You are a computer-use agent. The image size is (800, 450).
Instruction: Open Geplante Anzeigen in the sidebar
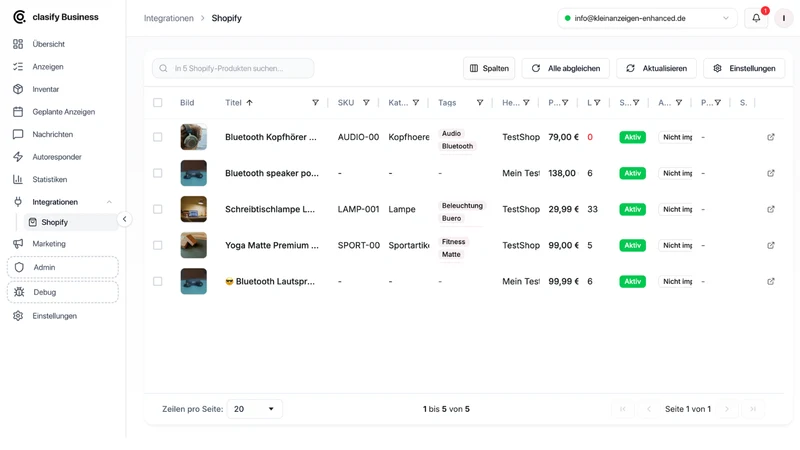[x=63, y=112]
